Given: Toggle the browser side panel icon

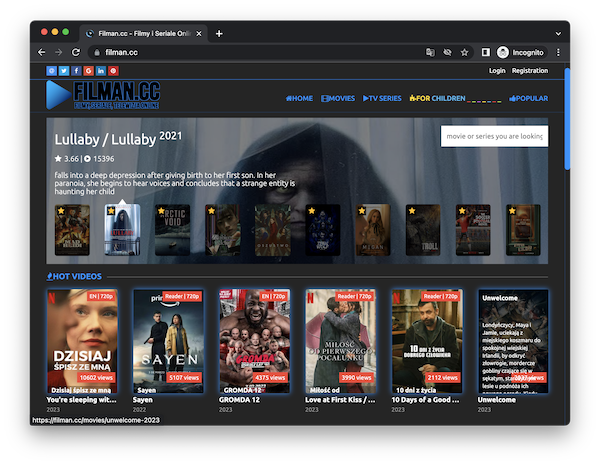Looking at the screenshot, I should (486, 52).
